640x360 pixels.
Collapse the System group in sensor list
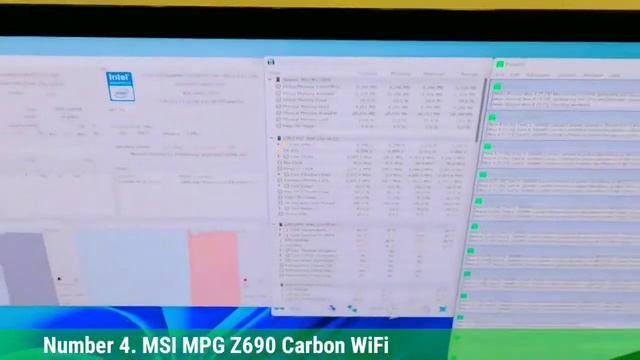pyautogui.click(x=271, y=80)
